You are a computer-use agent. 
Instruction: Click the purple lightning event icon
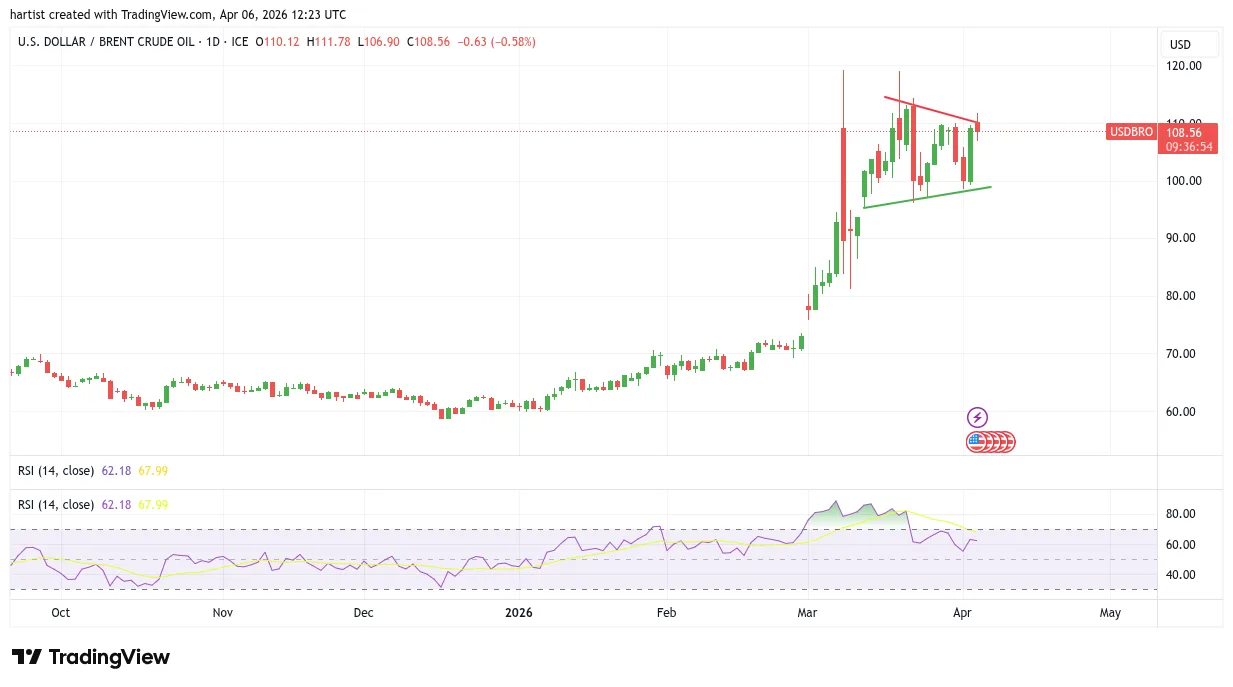point(978,417)
